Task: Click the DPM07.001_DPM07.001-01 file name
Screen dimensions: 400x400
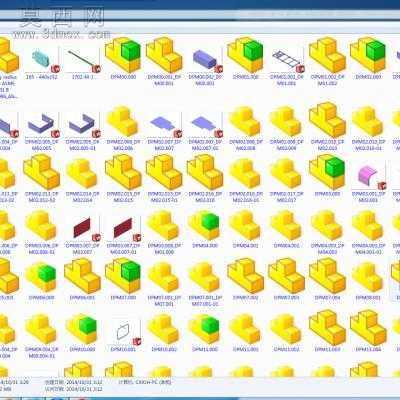Action: click(205, 301)
